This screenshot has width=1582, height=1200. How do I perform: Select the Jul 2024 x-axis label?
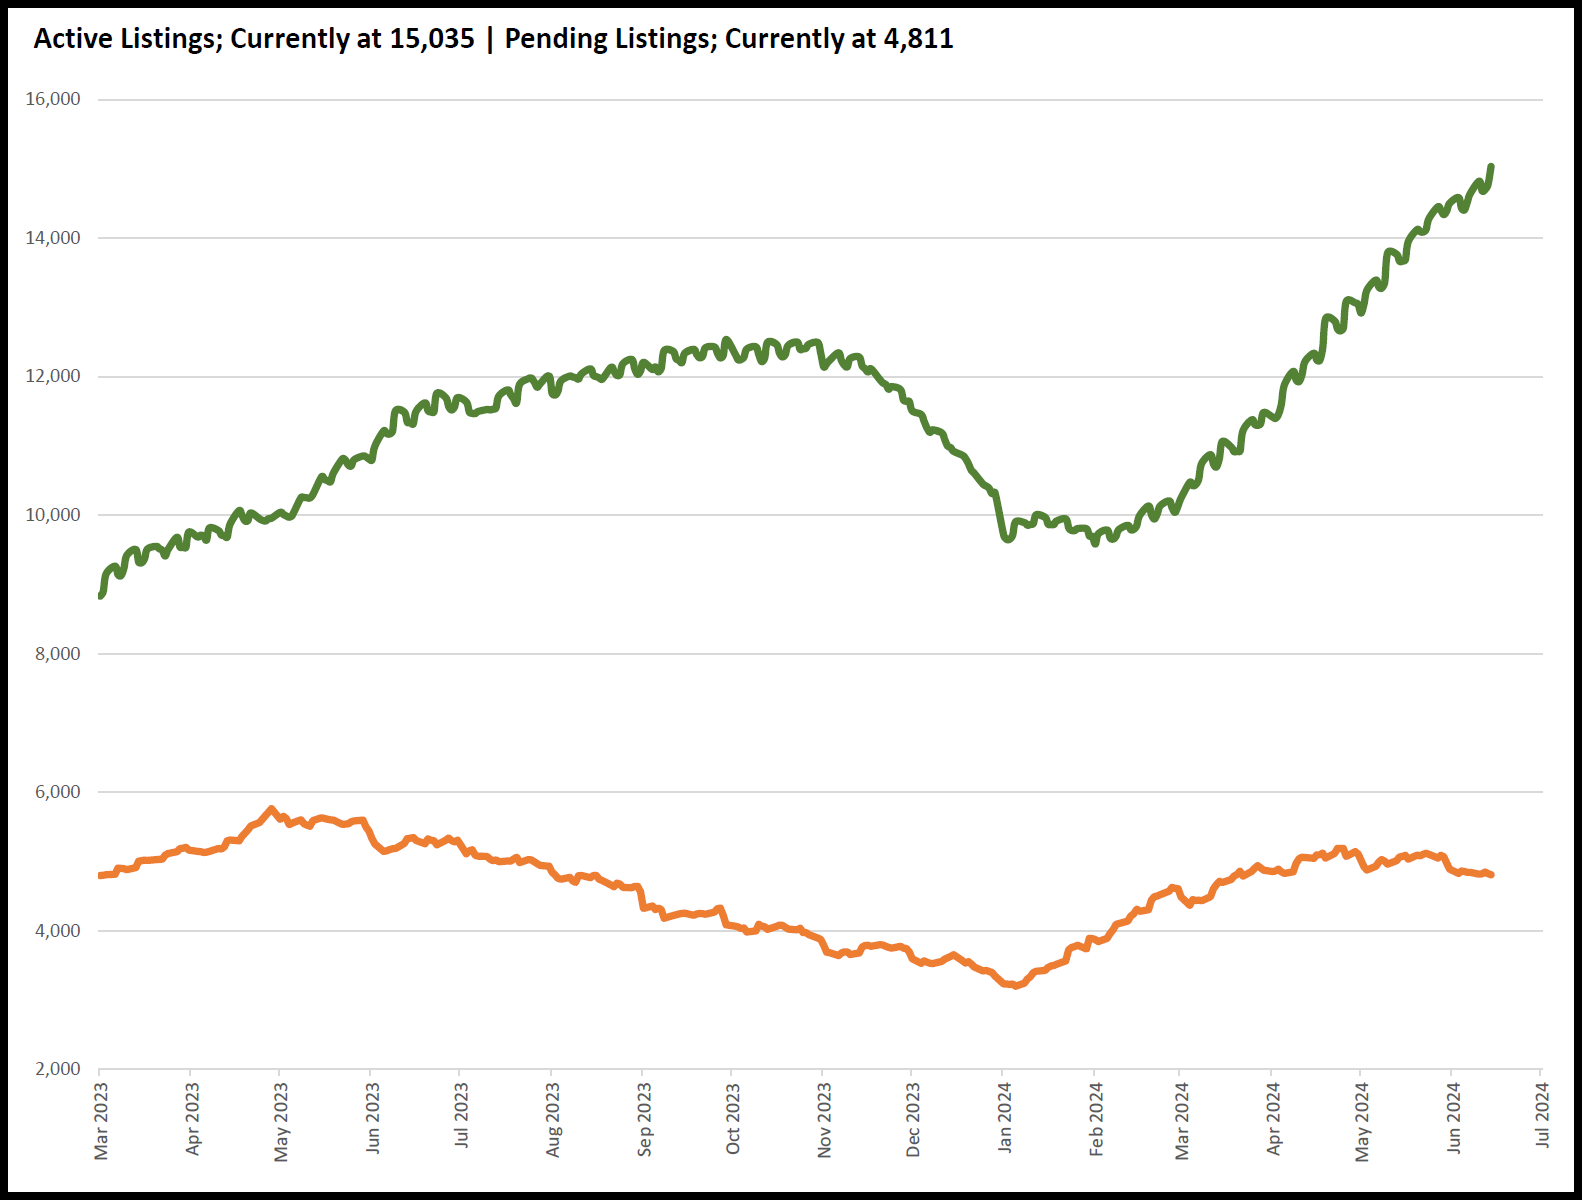pyautogui.click(x=1542, y=1115)
